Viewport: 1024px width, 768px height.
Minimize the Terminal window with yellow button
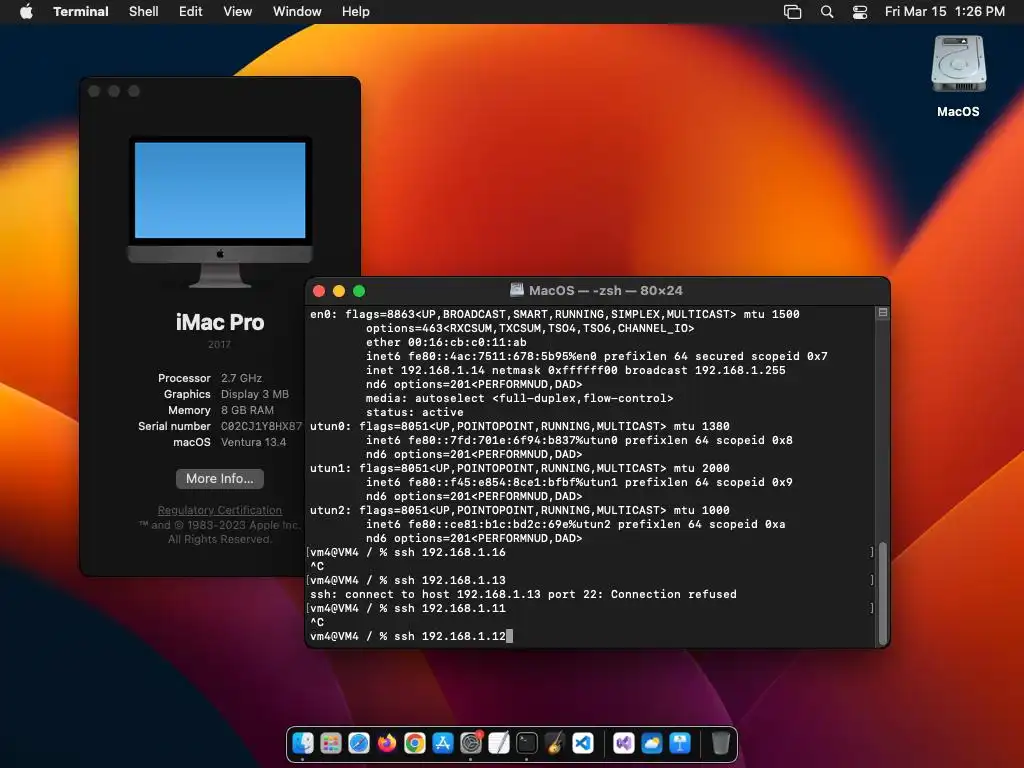(x=339, y=291)
